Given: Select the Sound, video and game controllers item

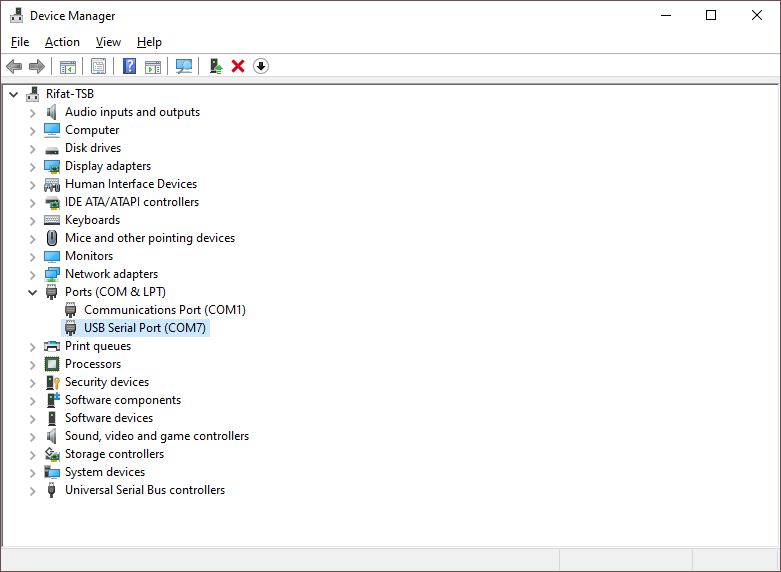Looking at the screenshot, I should (156, 436).
